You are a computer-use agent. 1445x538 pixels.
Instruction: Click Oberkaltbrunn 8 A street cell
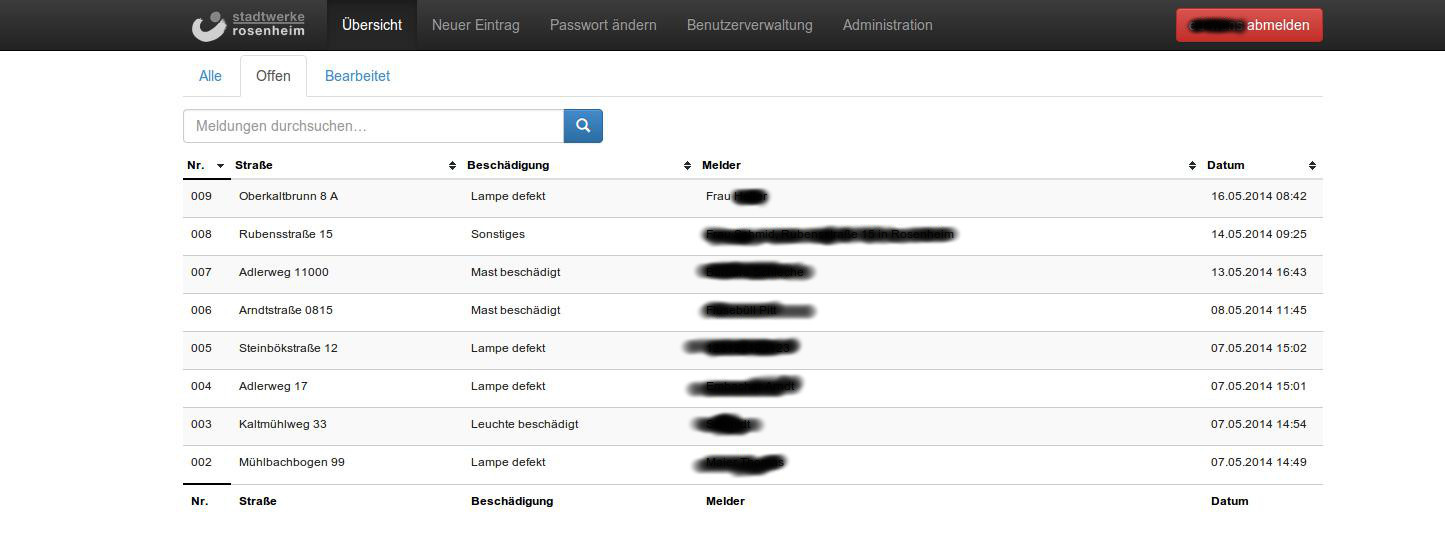coord(288,196)
